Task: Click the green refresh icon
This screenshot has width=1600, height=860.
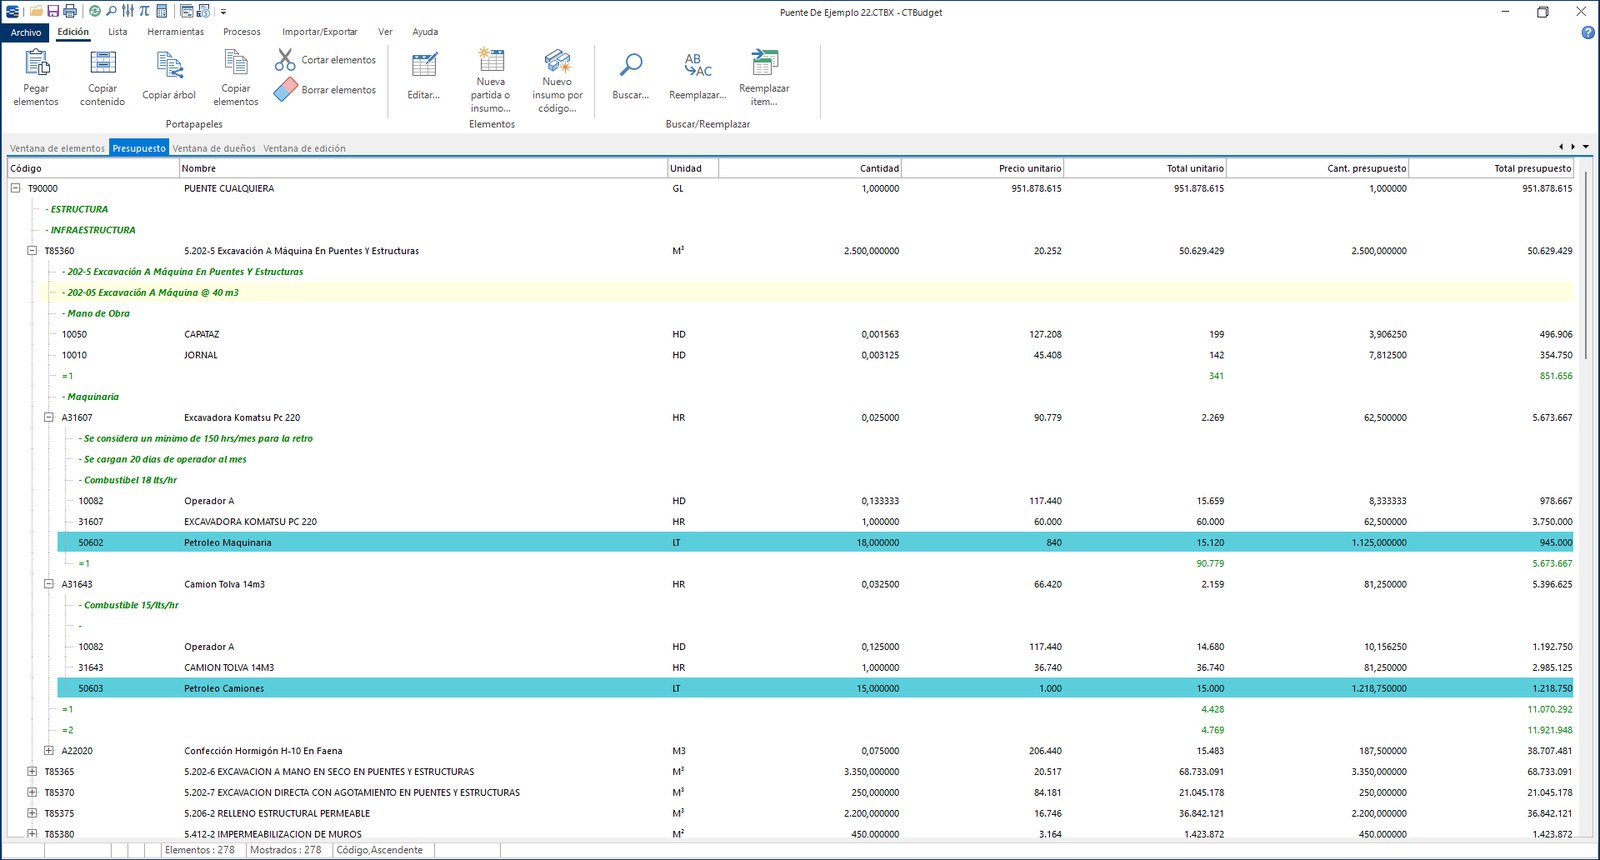Action: click(95, 11)
